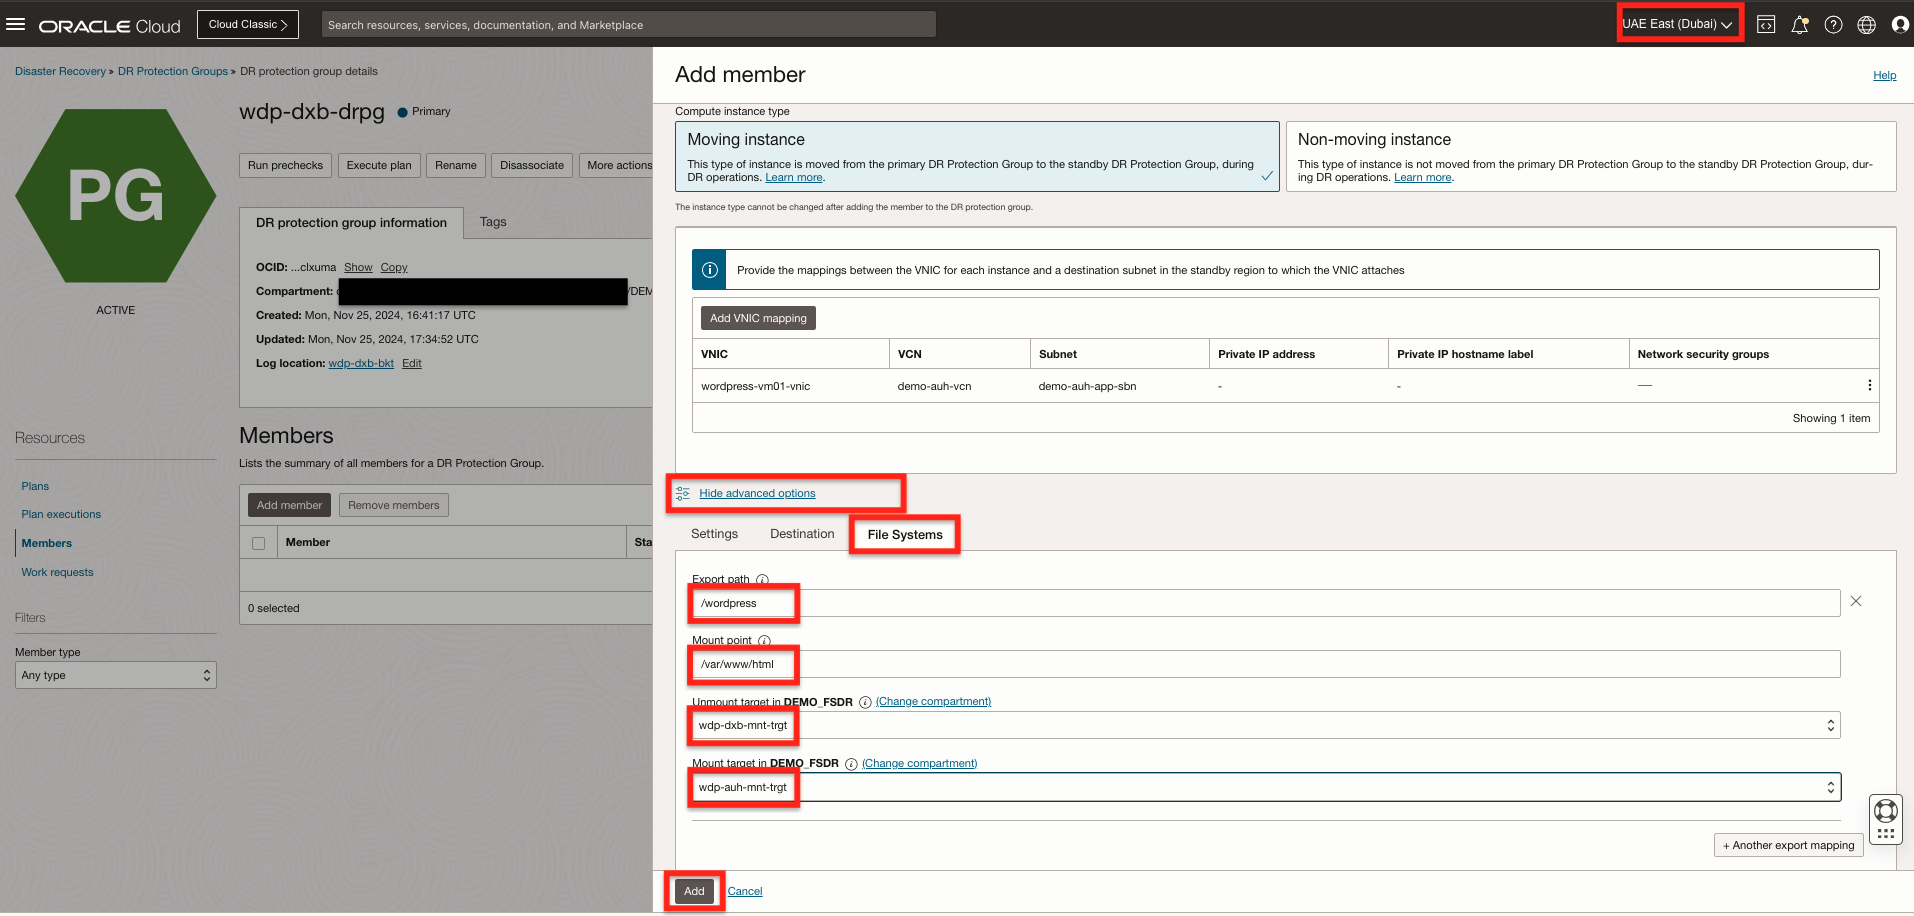Click the Export path input field

(1265, 603)
